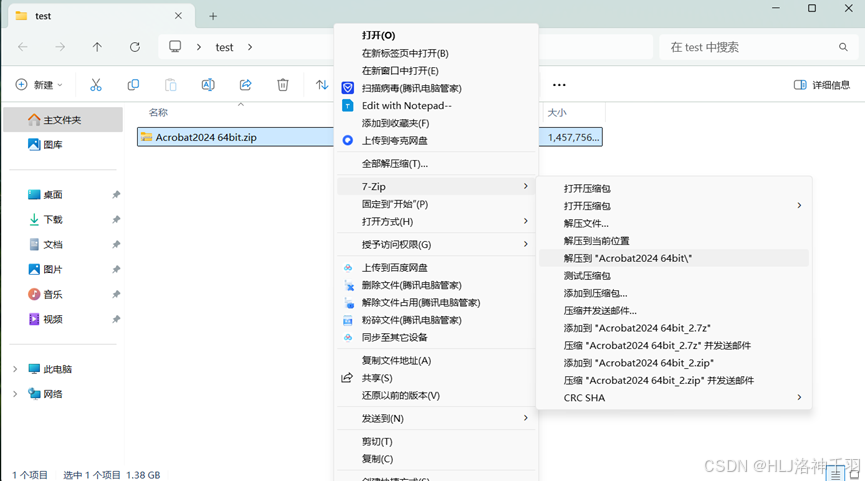Go back with the left arrow

coord(23,47)
